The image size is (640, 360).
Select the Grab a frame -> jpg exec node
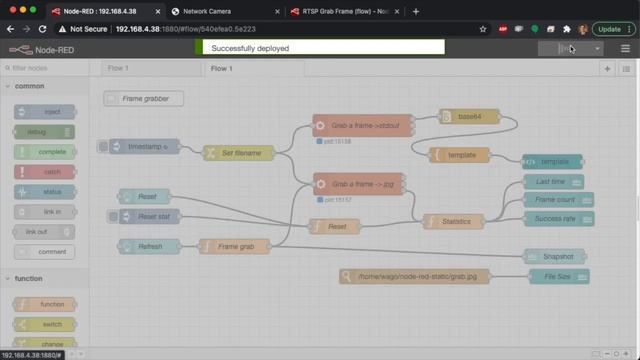pyautogui.click(x=358, y=184)
